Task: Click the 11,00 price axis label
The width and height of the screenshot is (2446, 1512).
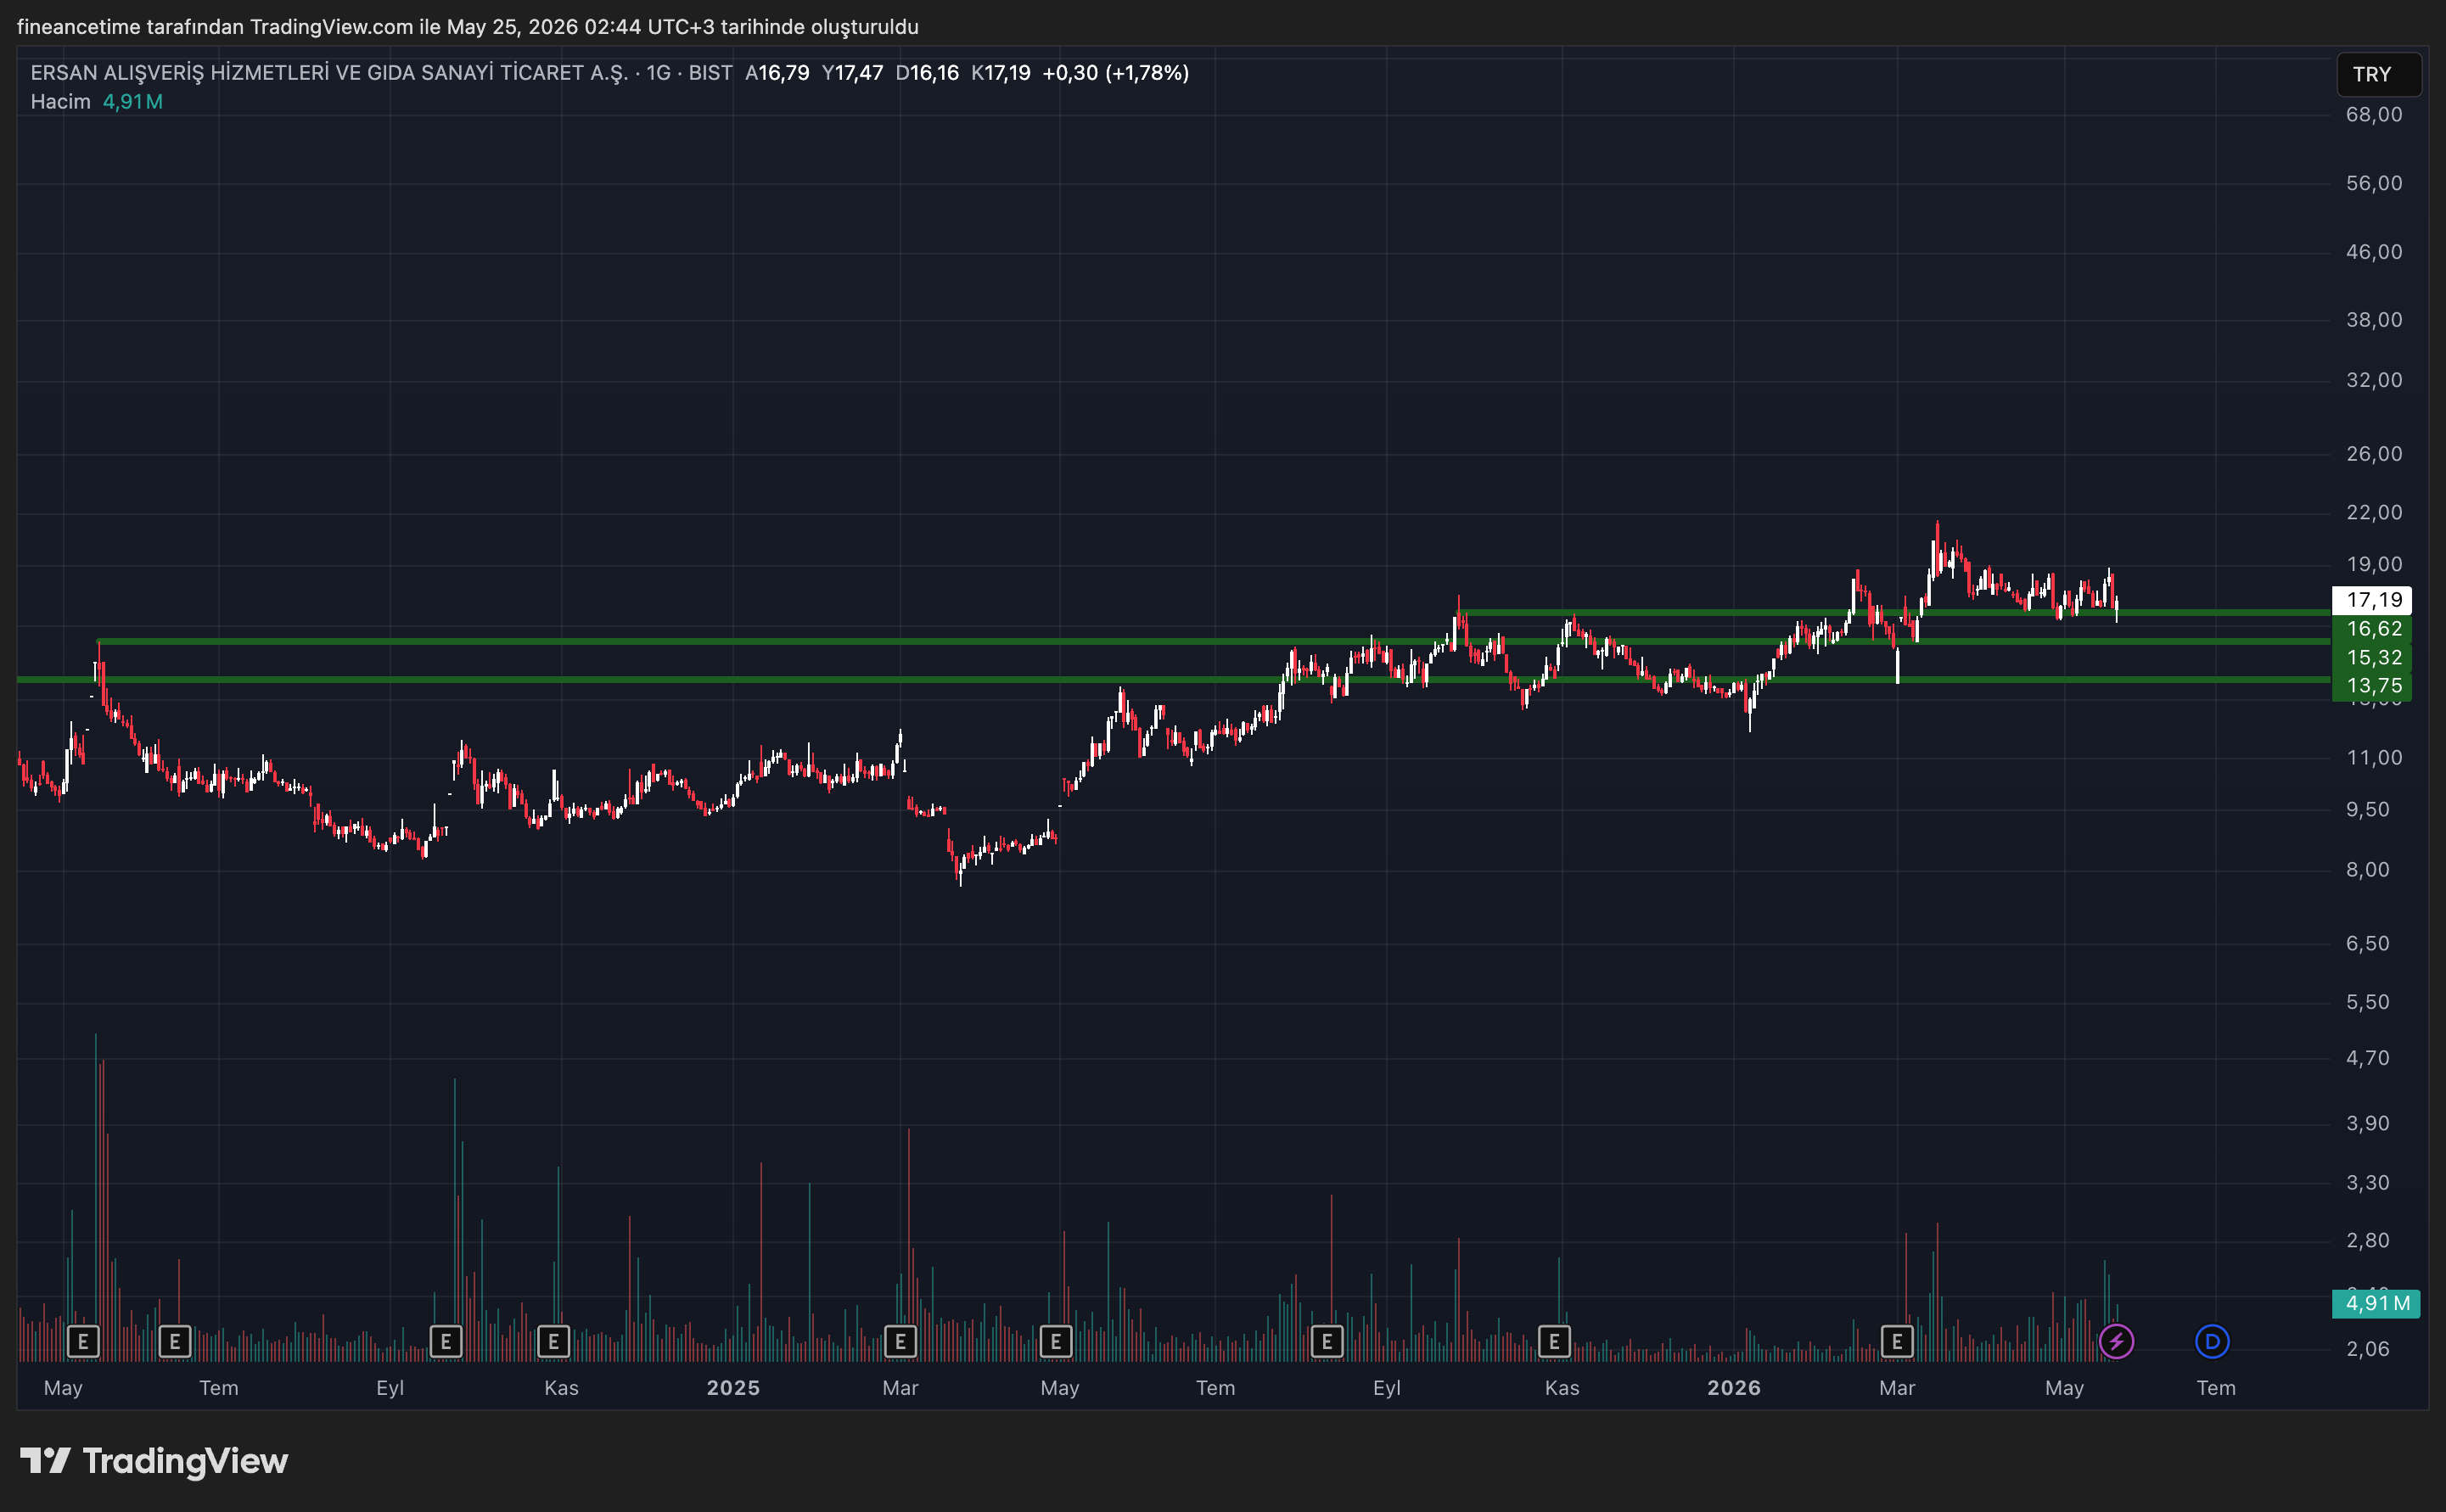Action: click(x=2374, y=758)
